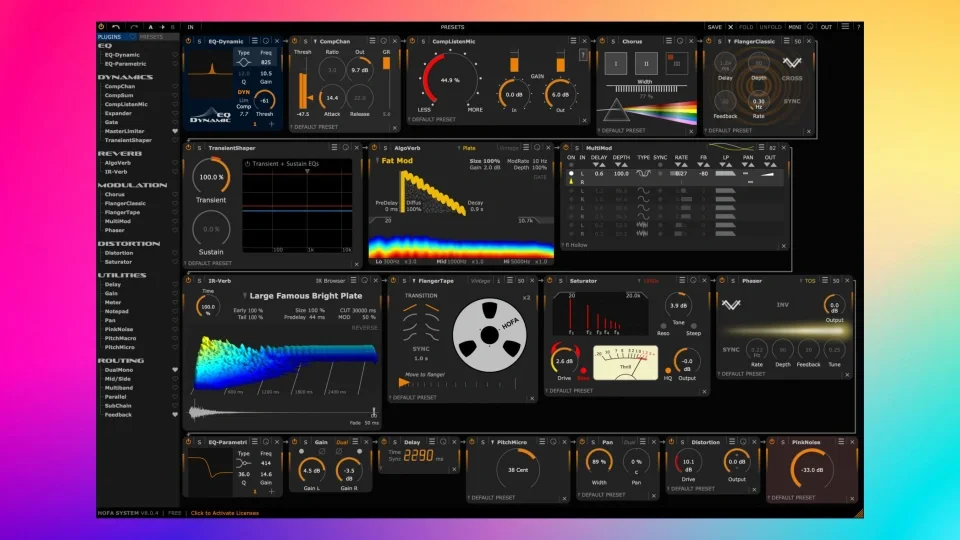Click the Width slider in Chorus
This screenshot has width=960, height=540.
pyautogui.click(x=646, y=89)
